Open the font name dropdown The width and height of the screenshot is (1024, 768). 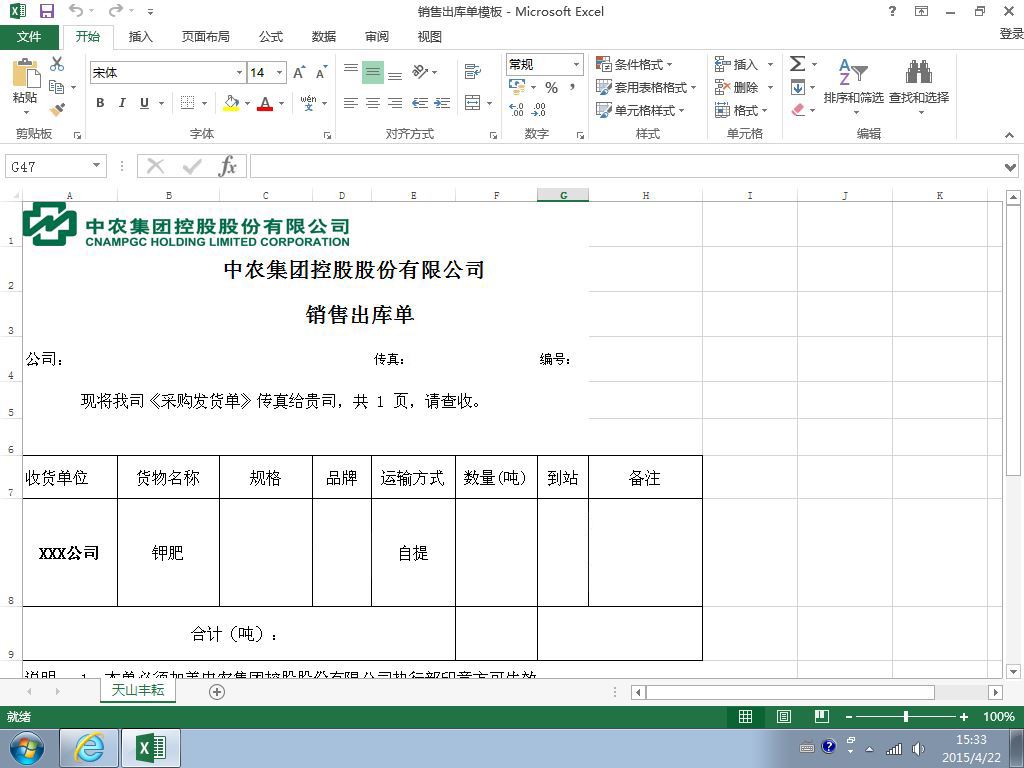(239, 72)
